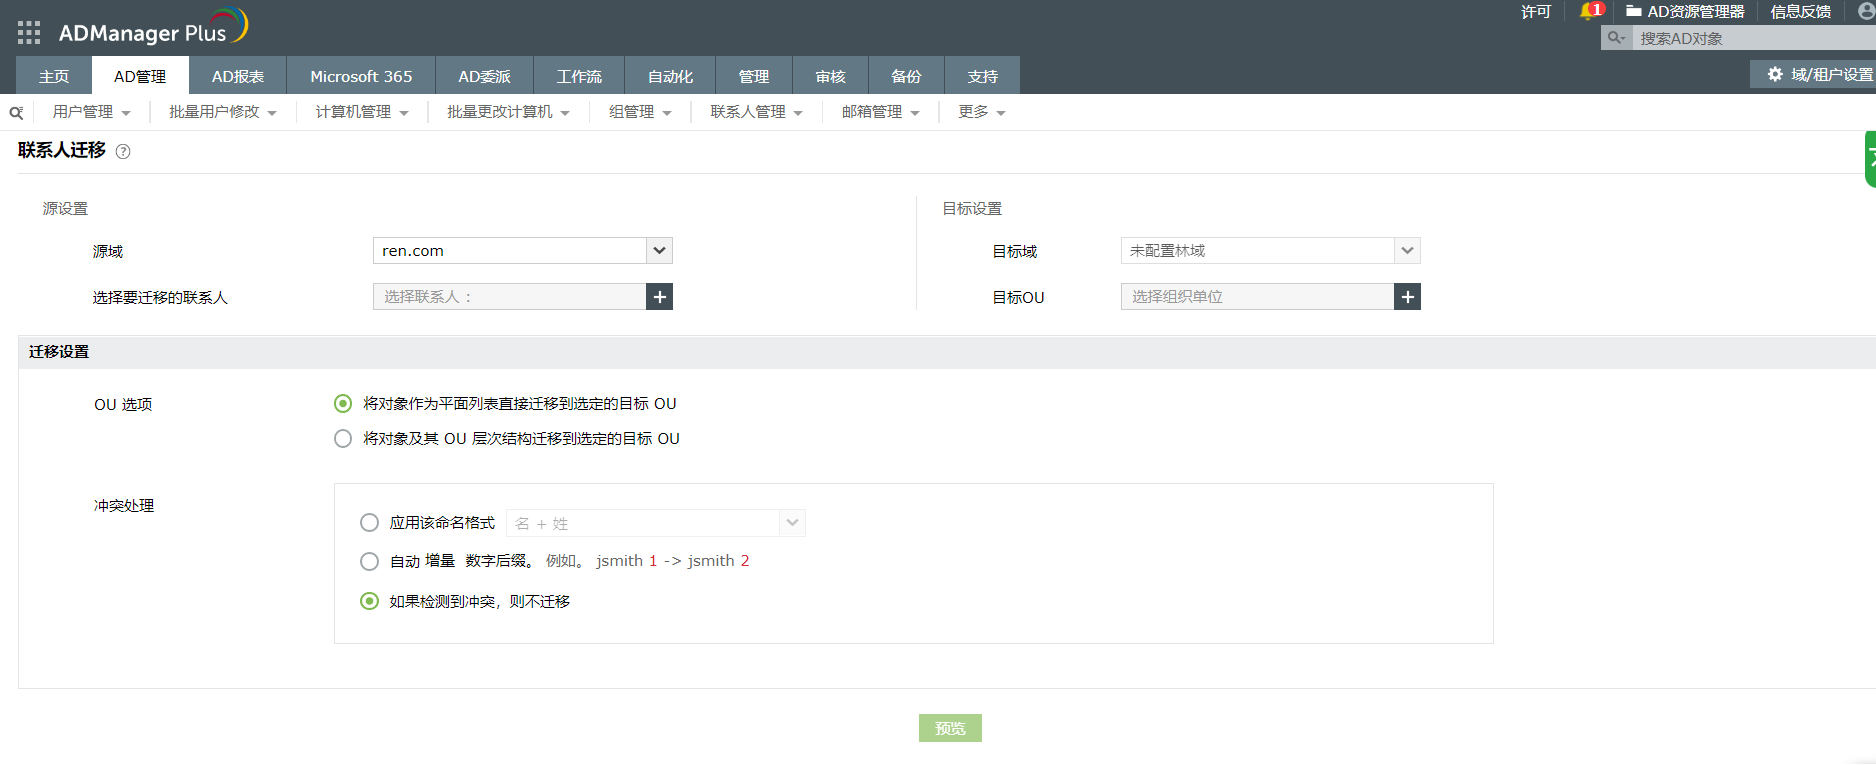
Task: Click the AD资源管理器 folder icon
Action: (x=1633, y=11)
